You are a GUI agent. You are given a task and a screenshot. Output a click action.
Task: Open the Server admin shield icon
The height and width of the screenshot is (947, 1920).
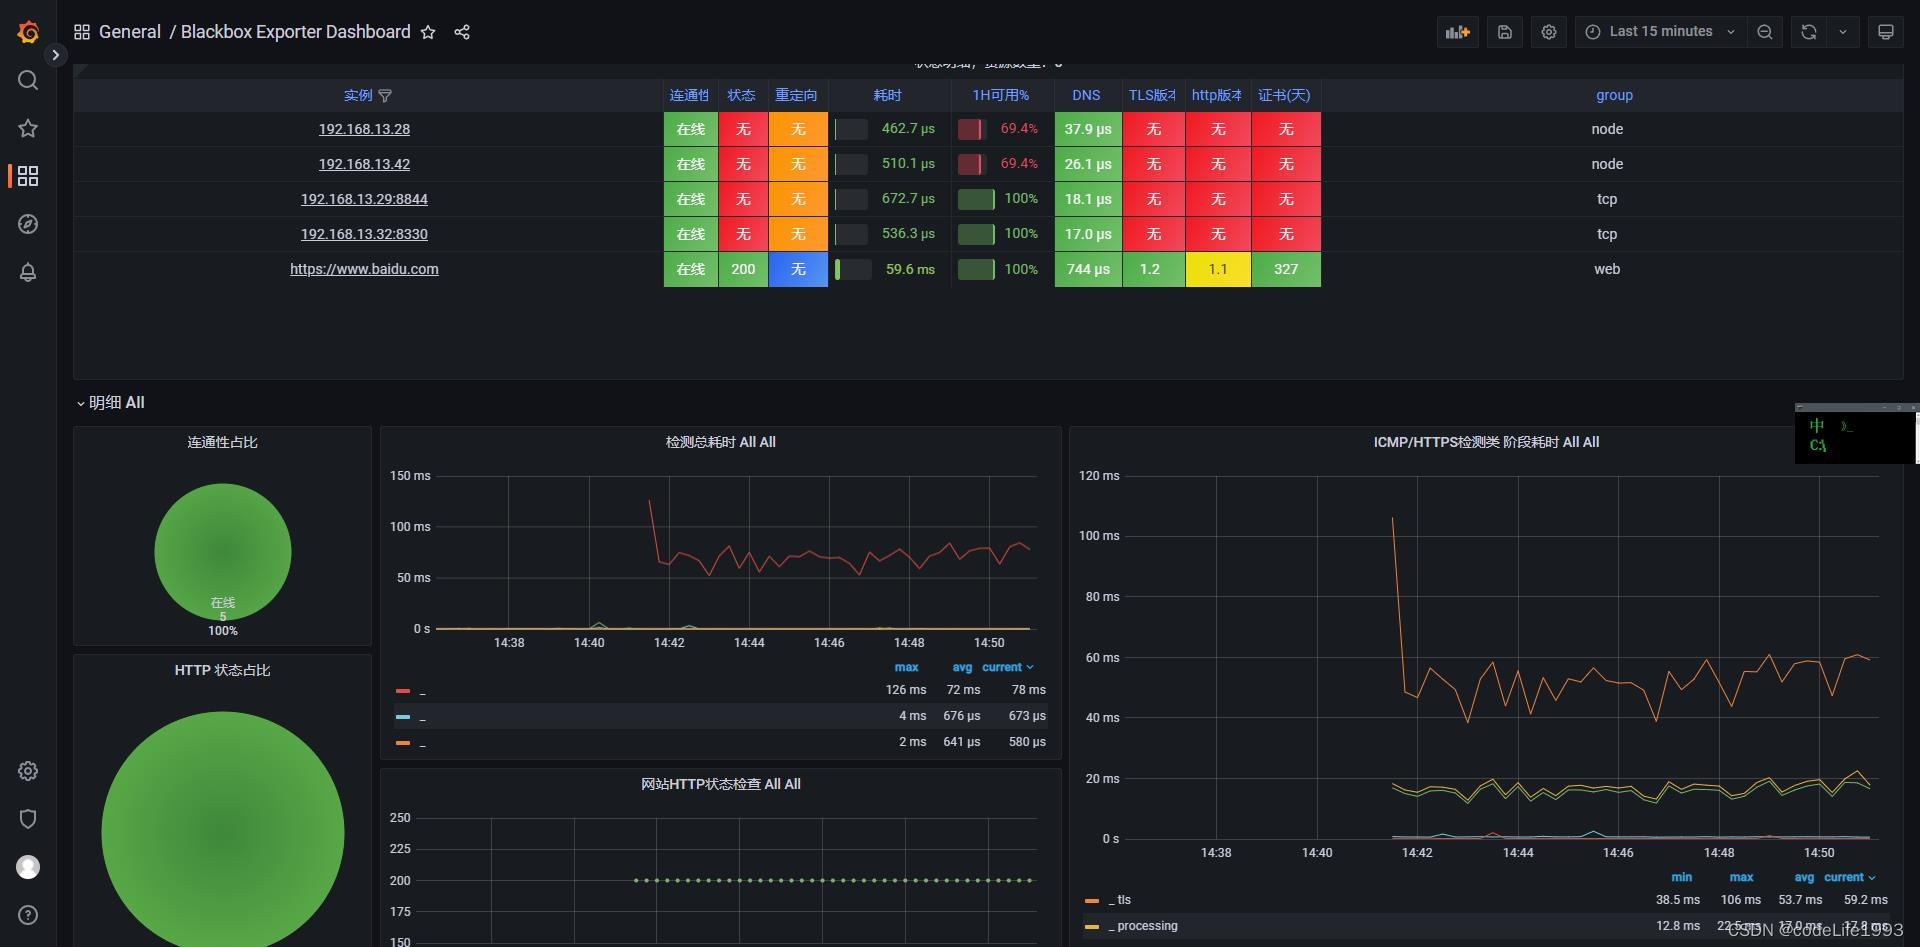pyautogui.click(x=28, y=819)
